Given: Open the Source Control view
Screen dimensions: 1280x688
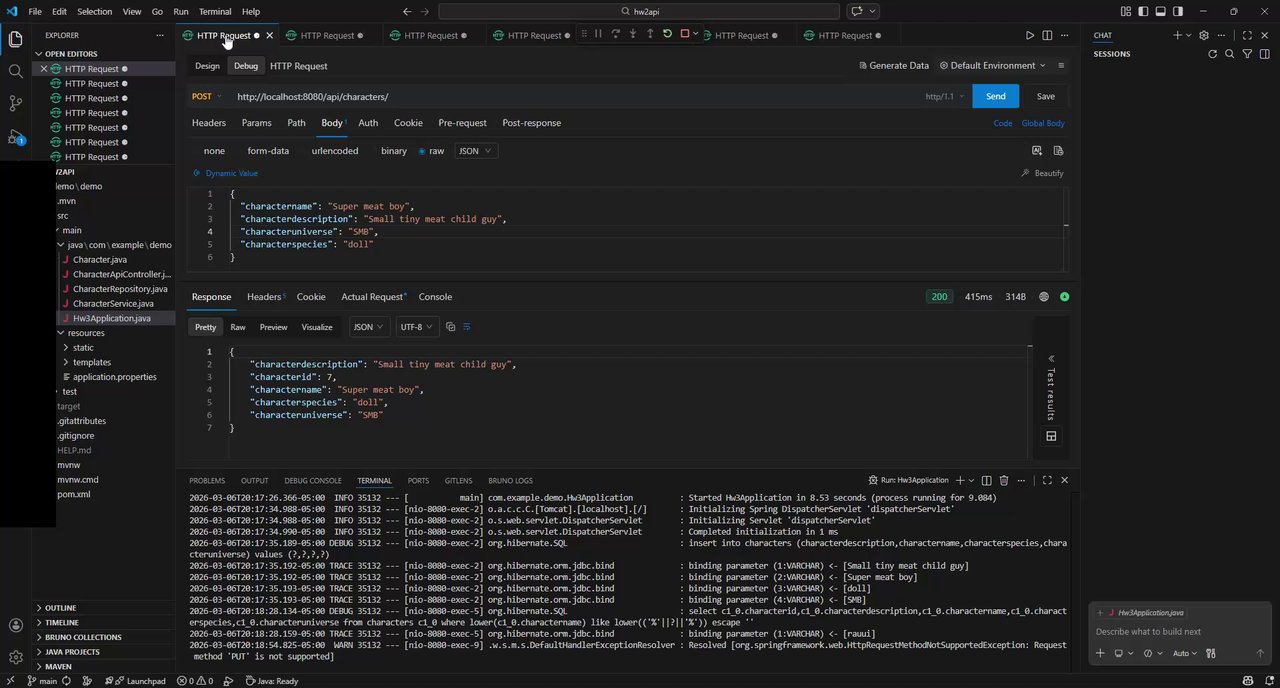Looking at the screenshot, I should [15, 103].
